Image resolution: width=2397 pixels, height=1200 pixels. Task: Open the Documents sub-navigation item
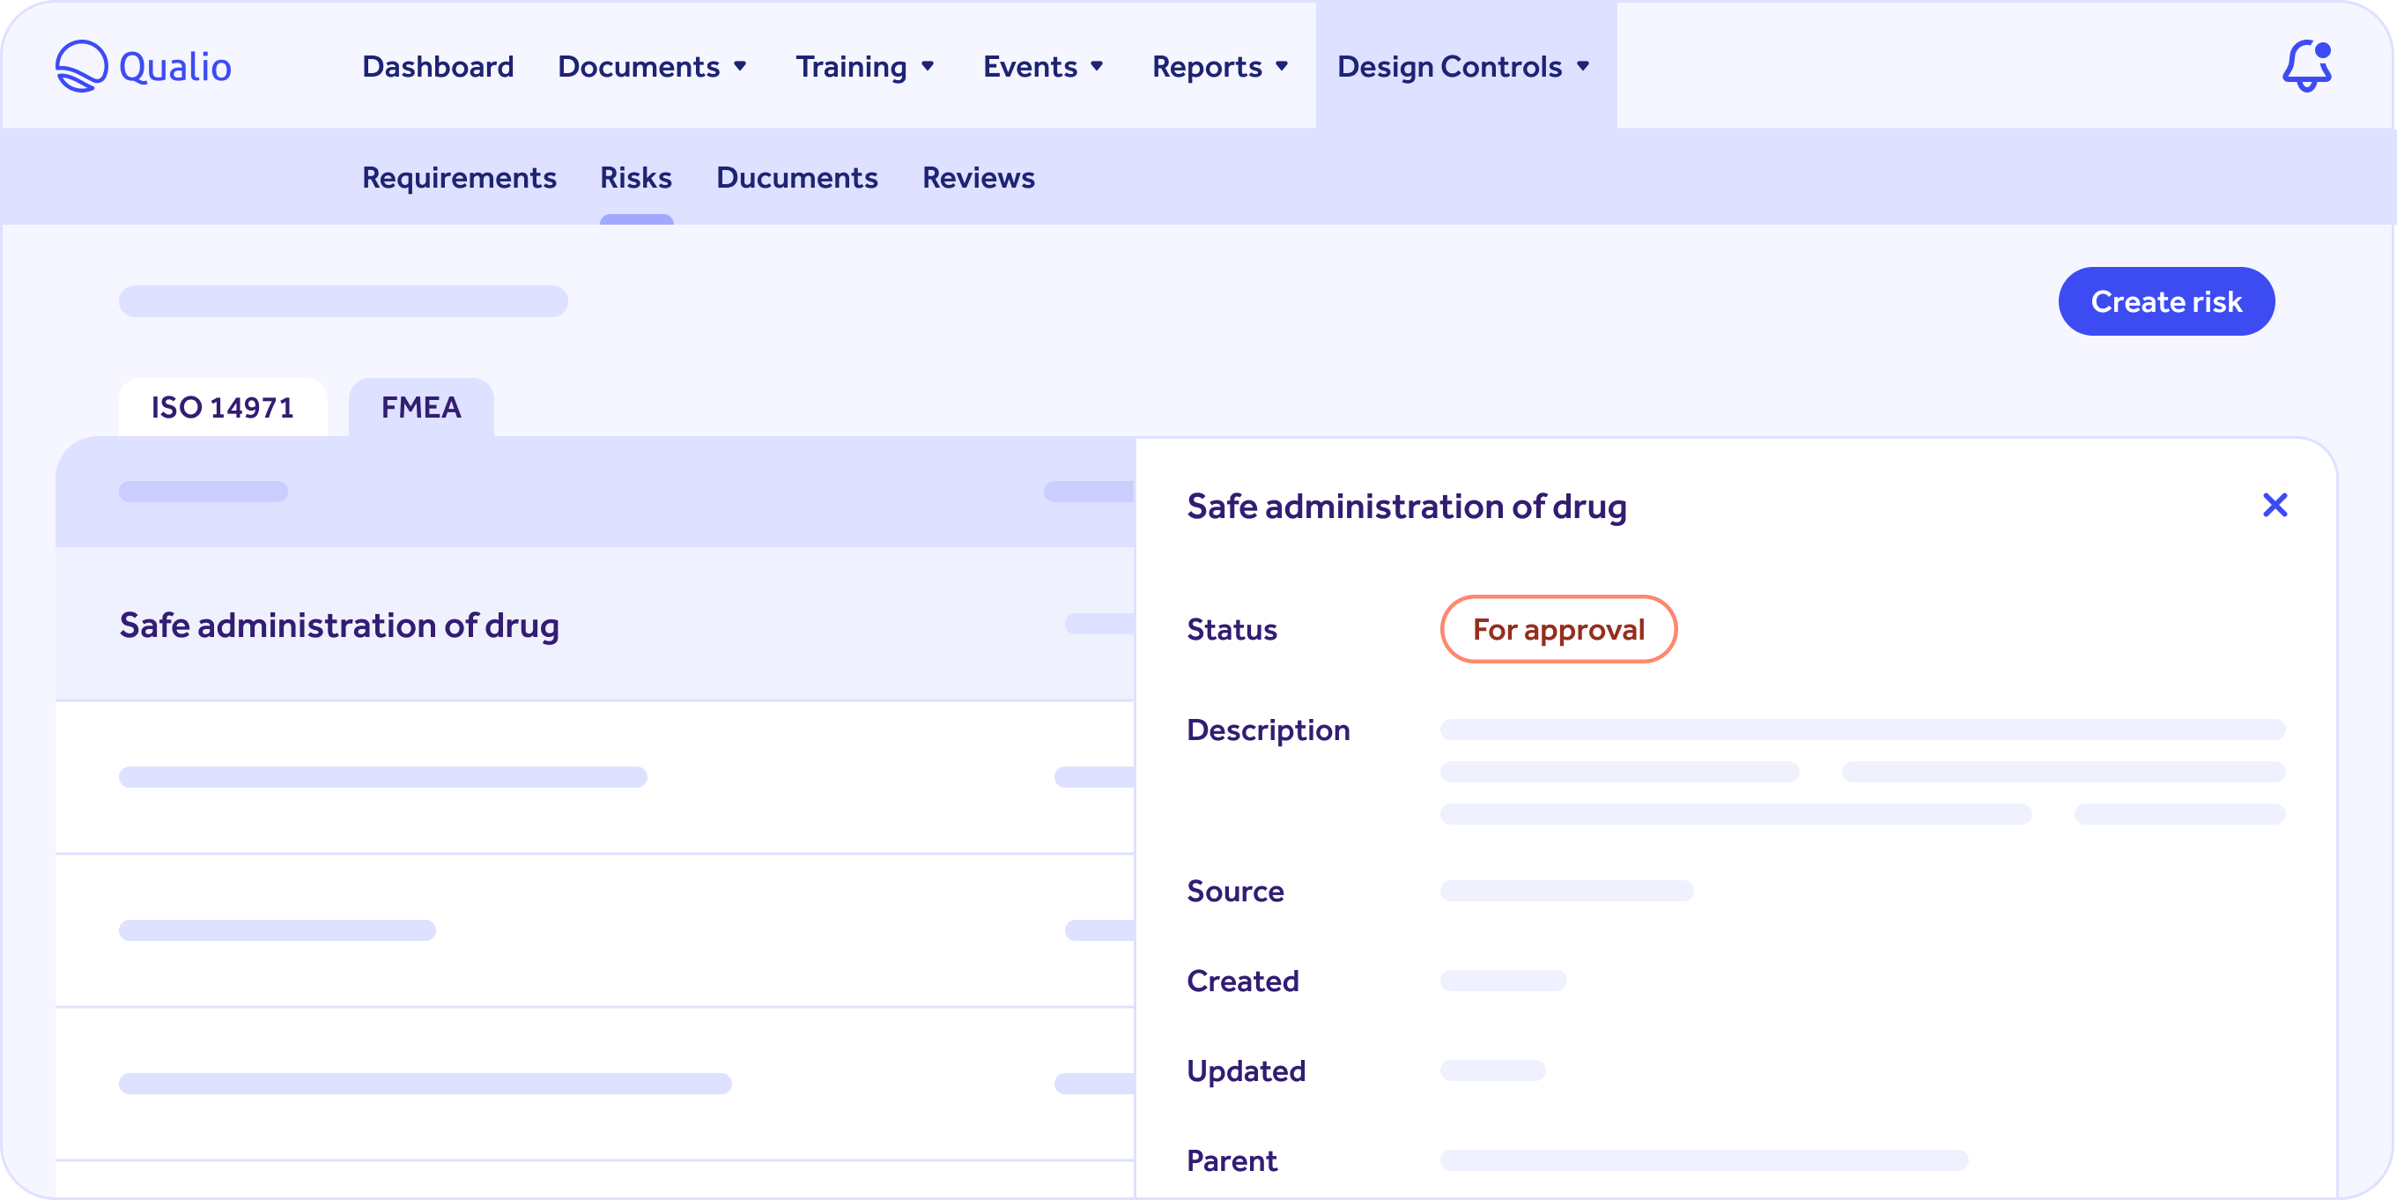coord(796,178)
